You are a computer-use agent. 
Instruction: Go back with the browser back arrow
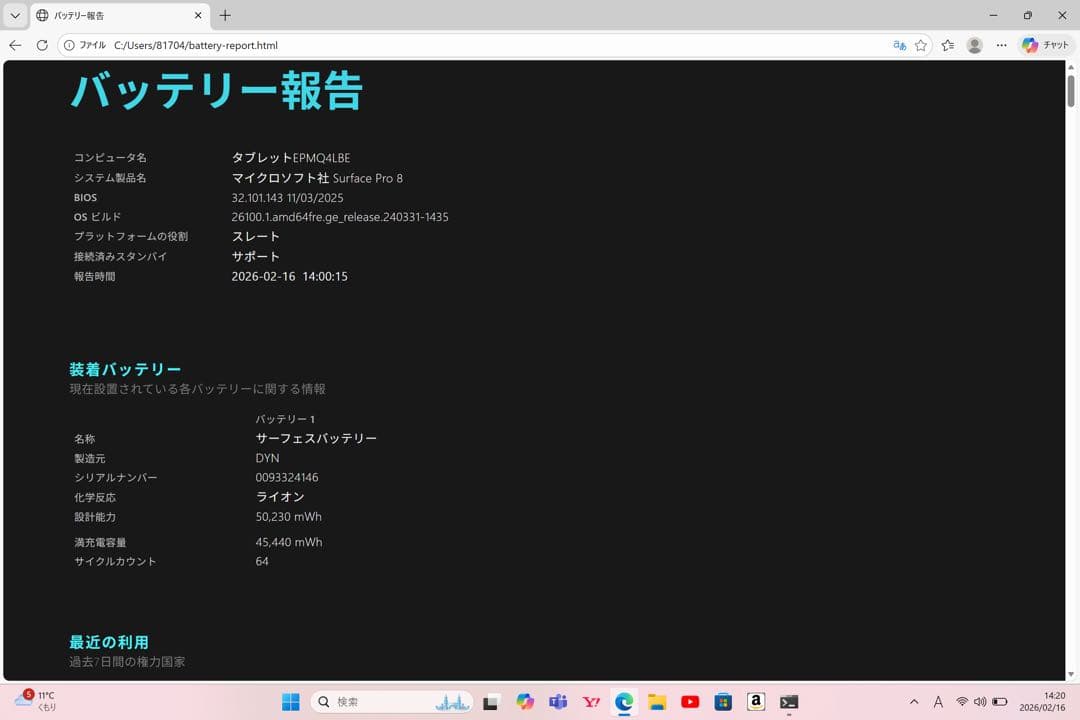(15, 45)
